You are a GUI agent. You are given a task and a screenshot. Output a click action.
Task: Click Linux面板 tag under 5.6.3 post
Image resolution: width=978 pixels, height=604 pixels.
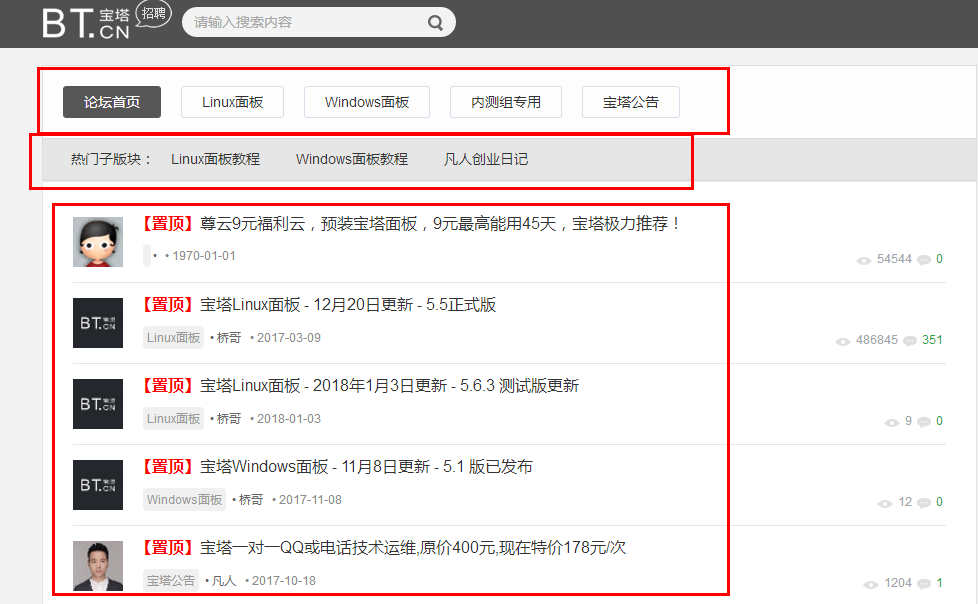pyautogui.click(x=173, y=419)
